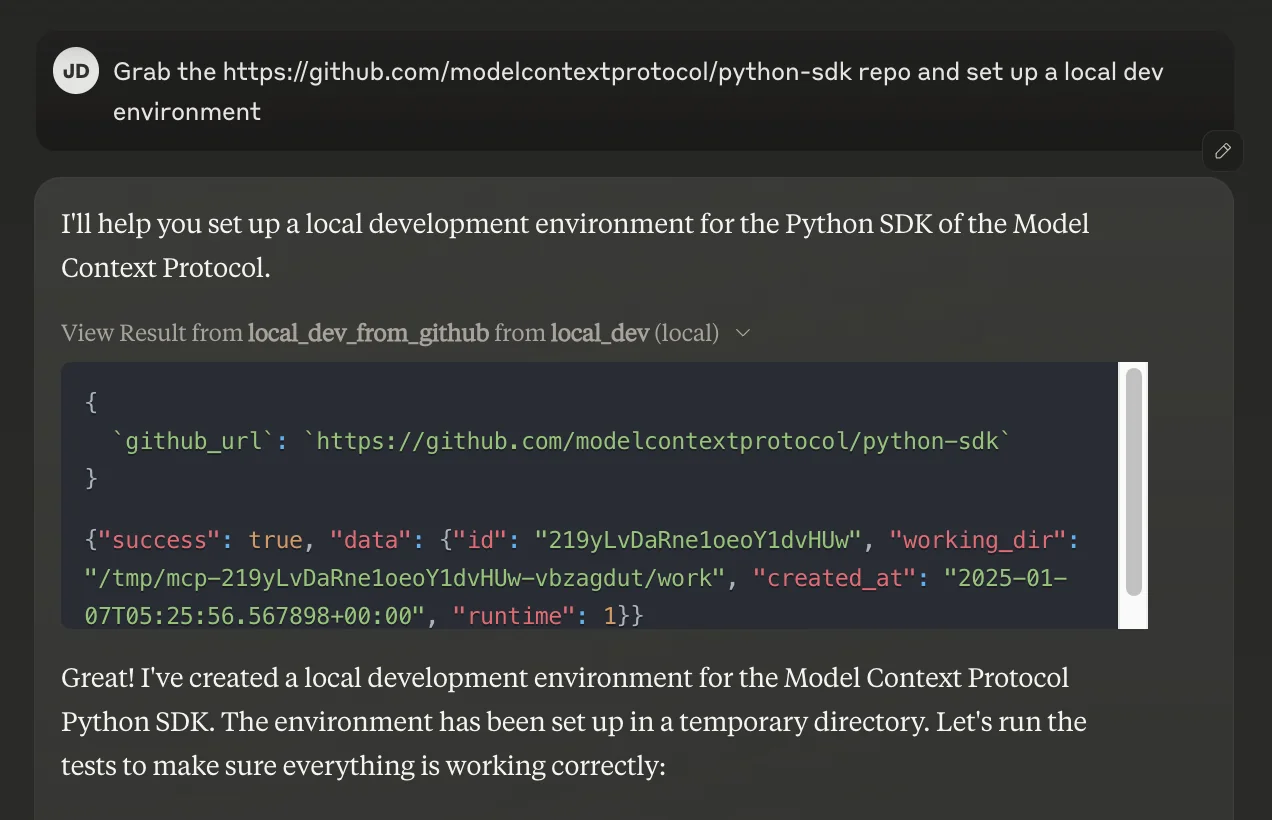The image size is (1272, 820).
Task: Click the JD user avatar
Action: [76, 71]
